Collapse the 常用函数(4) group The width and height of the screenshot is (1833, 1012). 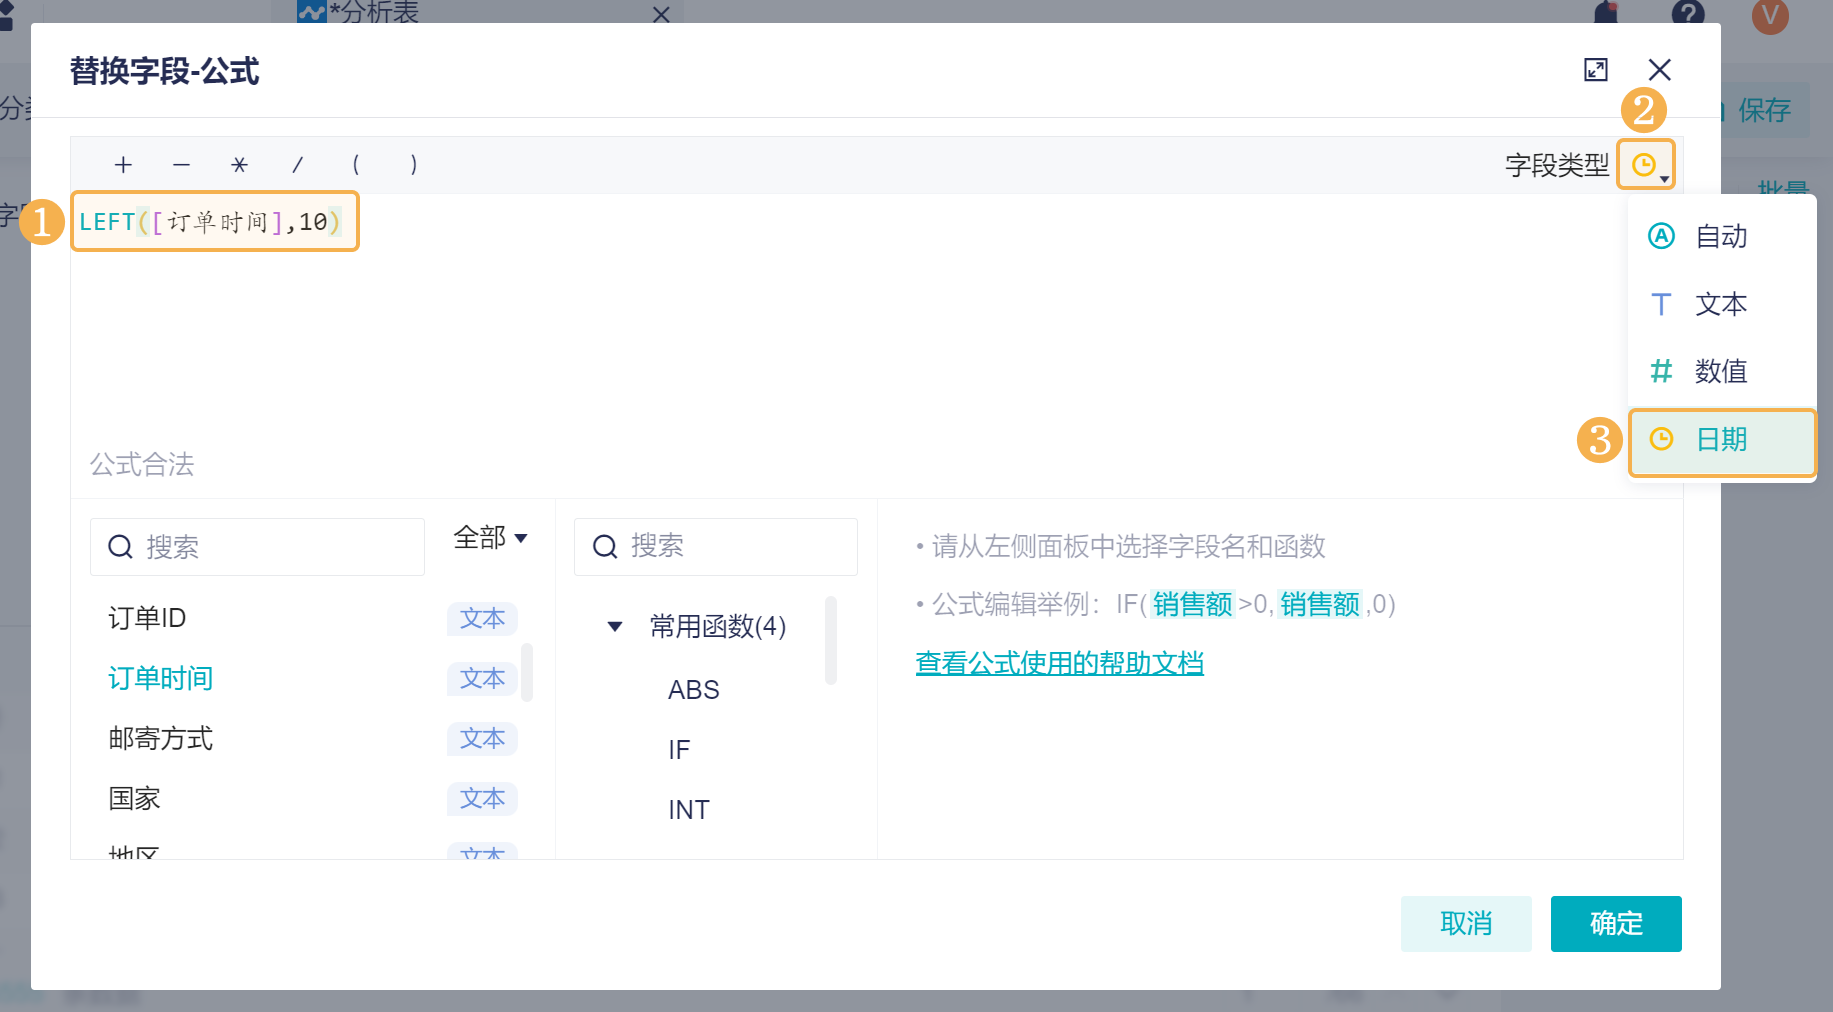coord(615,627)
